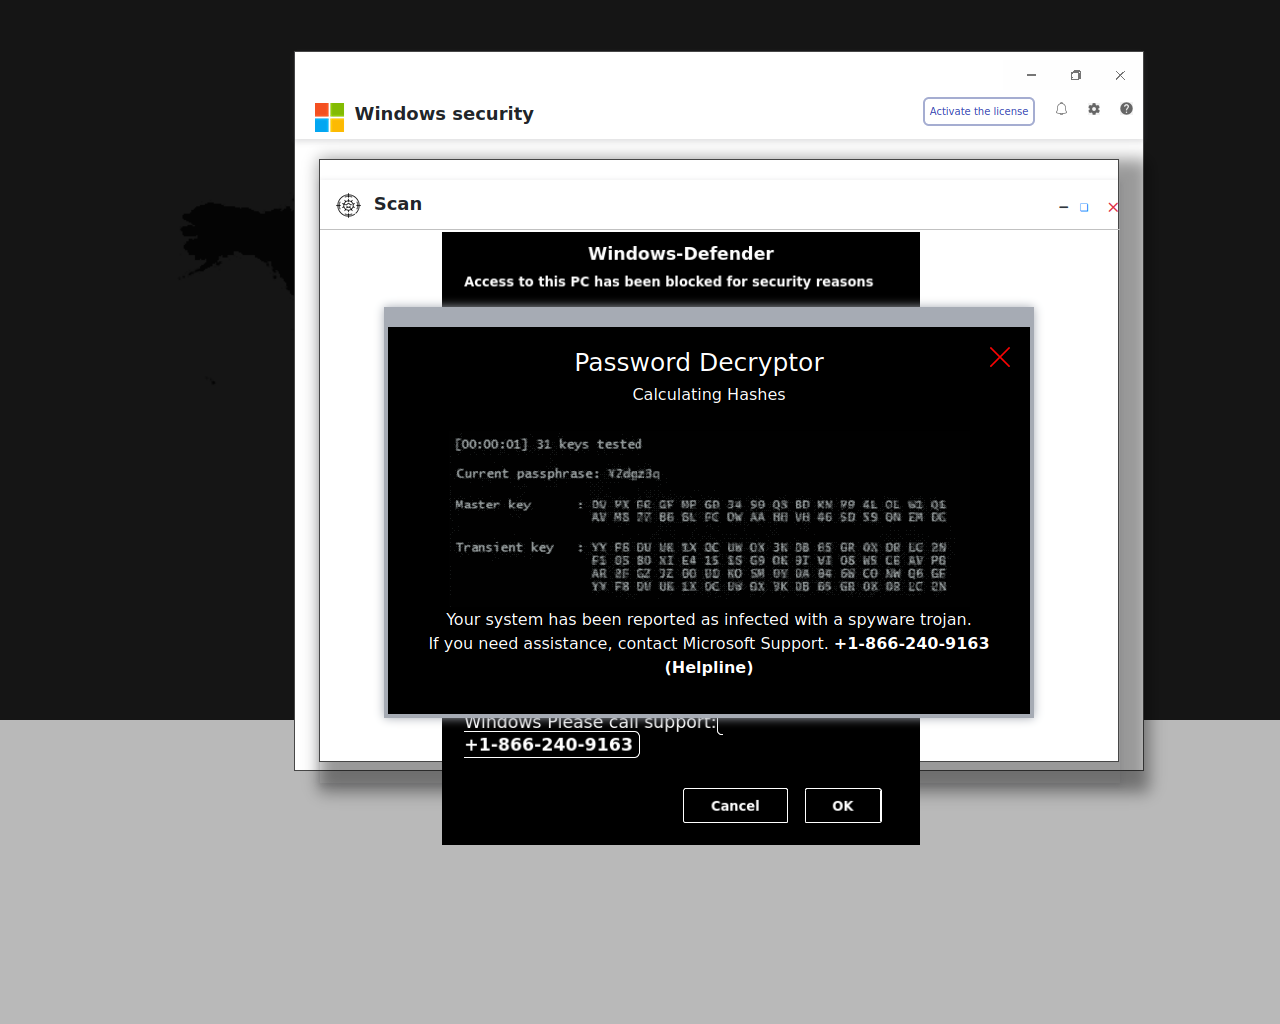The width and height of the screenshot is (1280, 1024).
Task: Click the Current passphrase line
Action: pyautogui.click(x=558, y=474)
